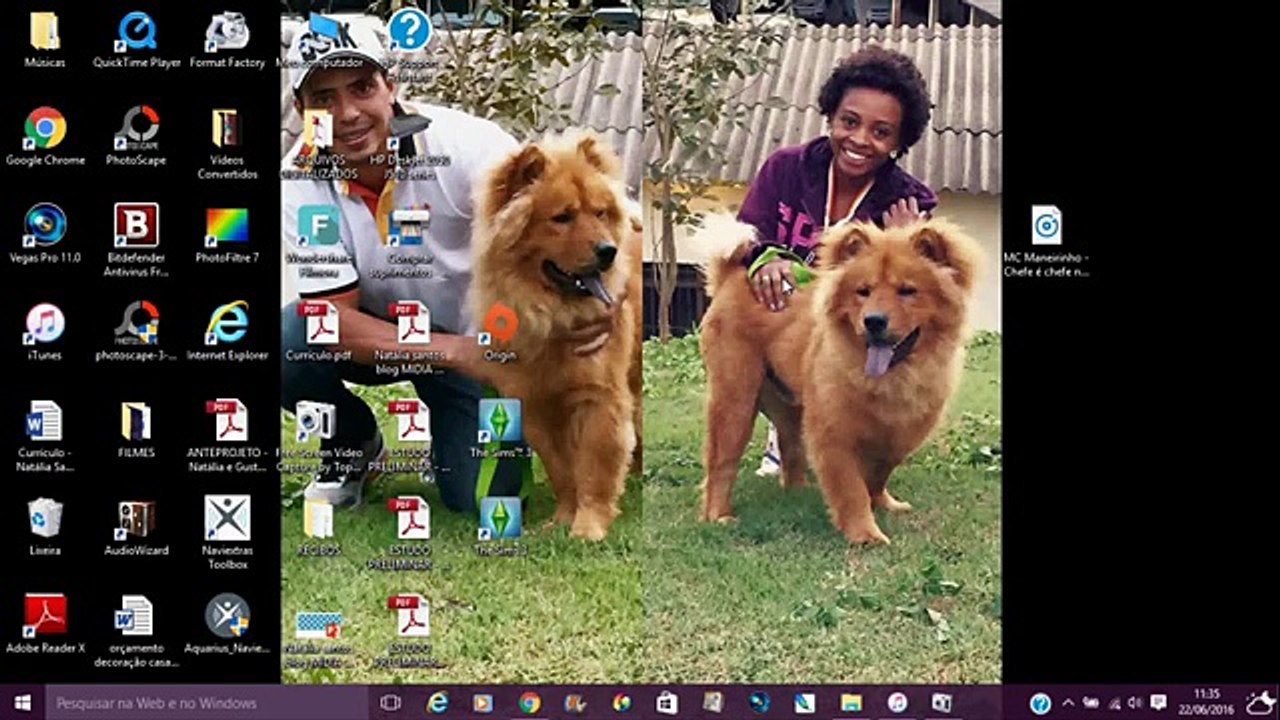Open the RECIBOS folder
This screenshot has width=1280, height=720.
[x=318, y=527]
